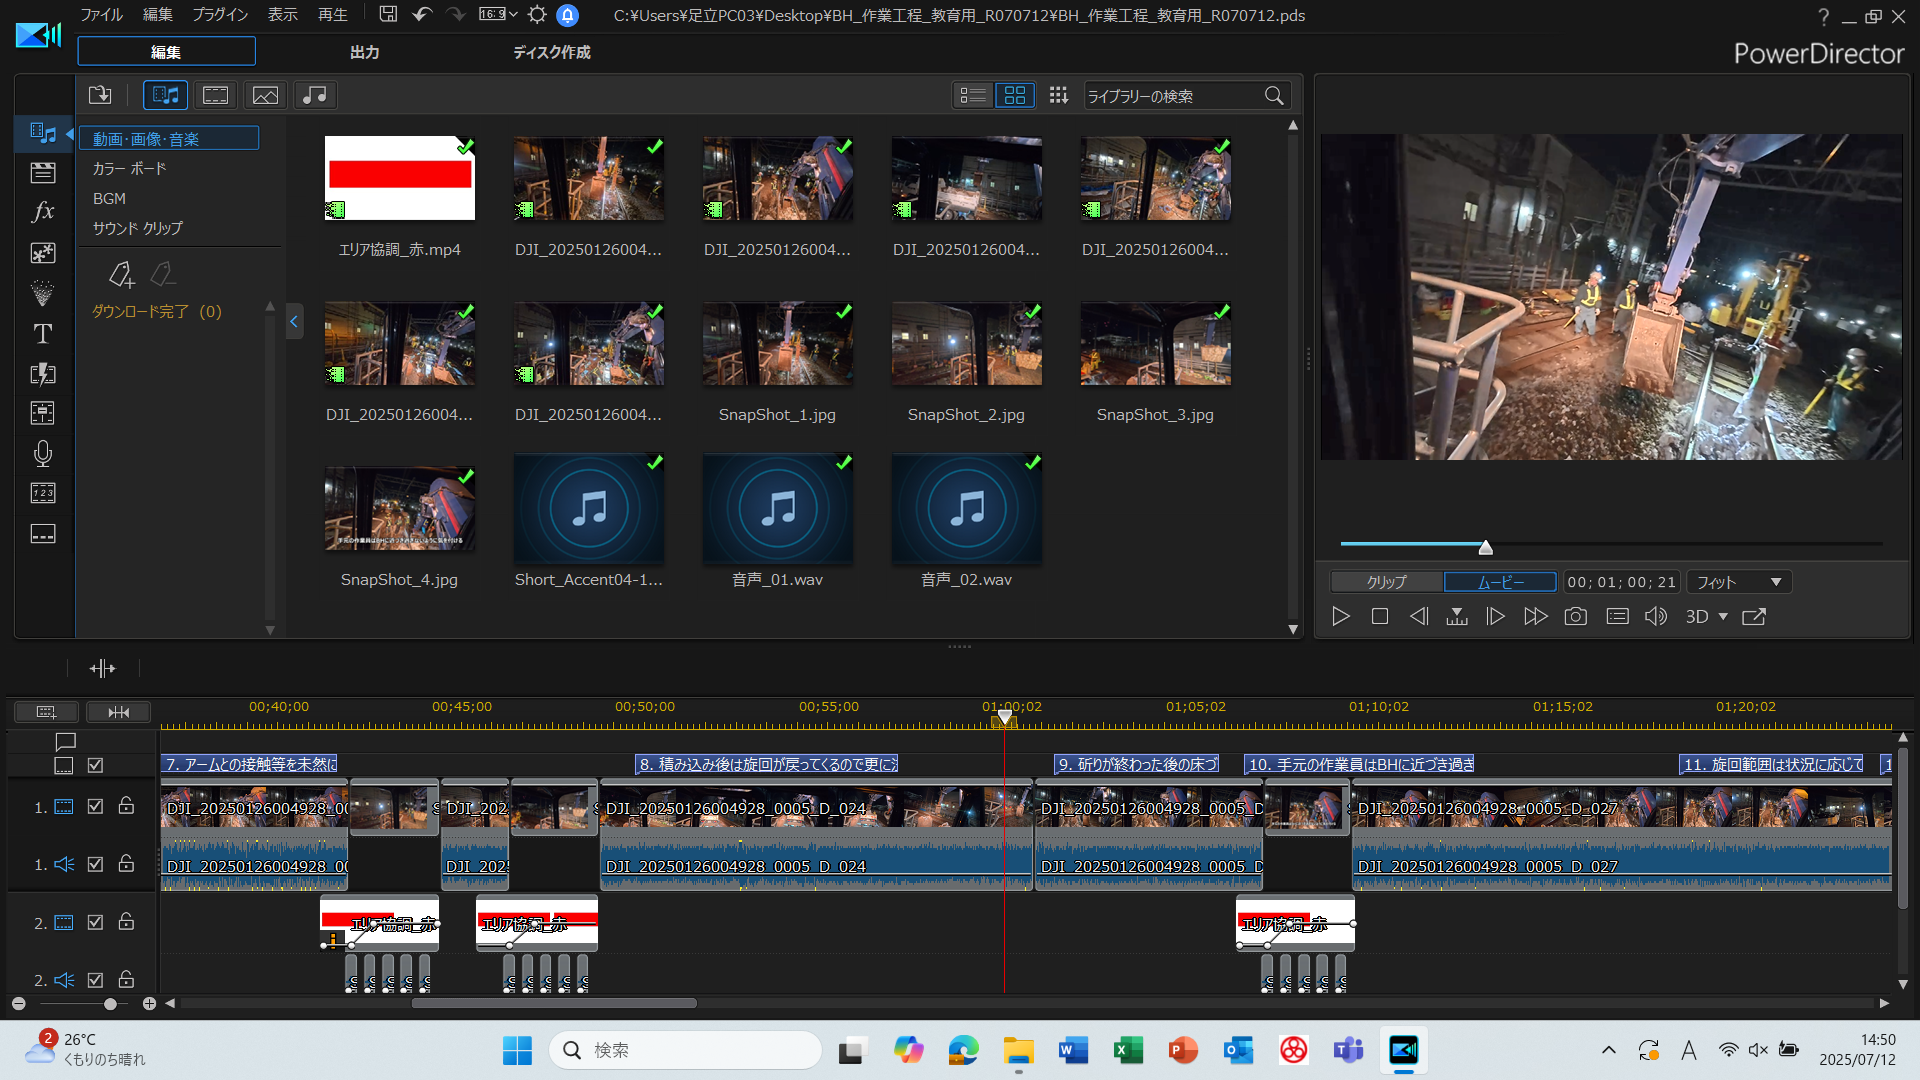Click the snapshot camera icon in preview
This screenshot has height=1080, width=1920.
pos(1575,617)
